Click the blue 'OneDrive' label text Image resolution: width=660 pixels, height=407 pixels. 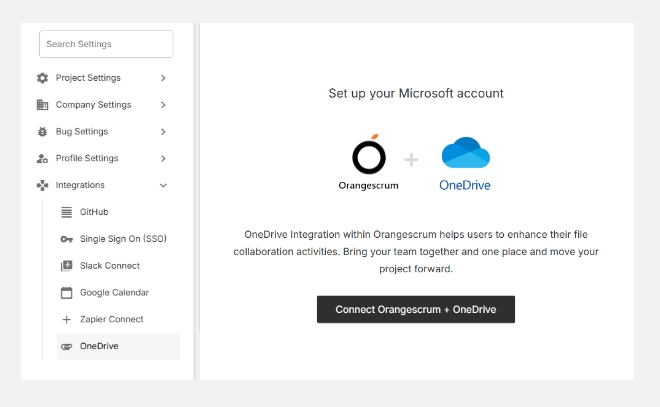point(465,185)
